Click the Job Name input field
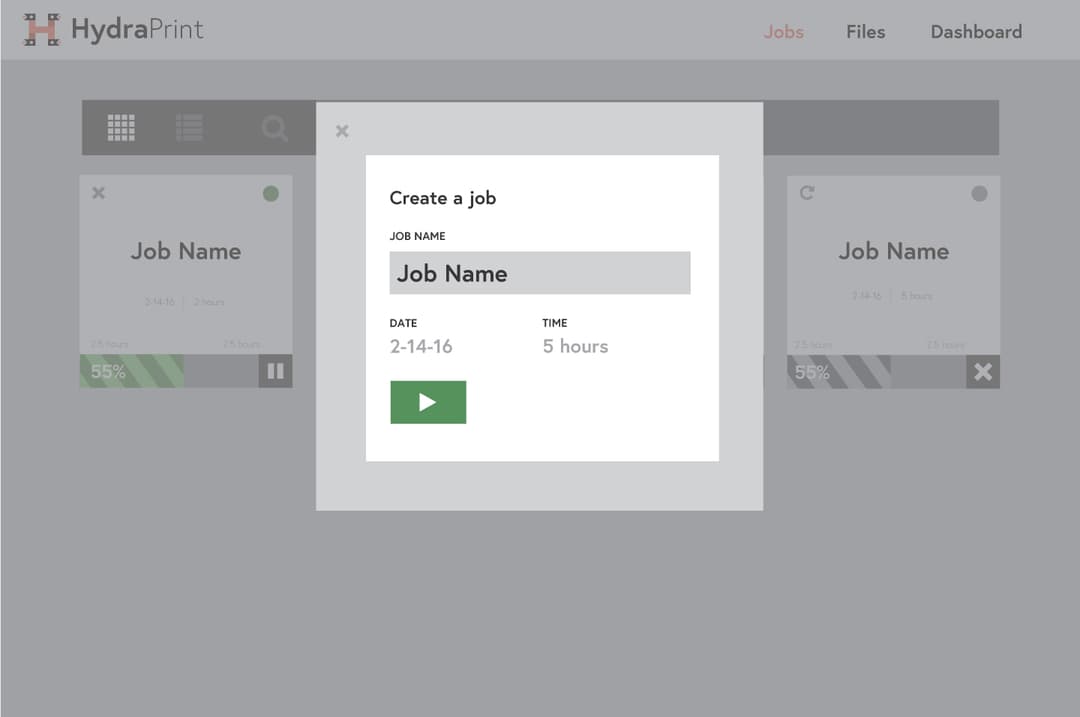The height and width of the screenshot is (717, 1080). click(539, 273)
